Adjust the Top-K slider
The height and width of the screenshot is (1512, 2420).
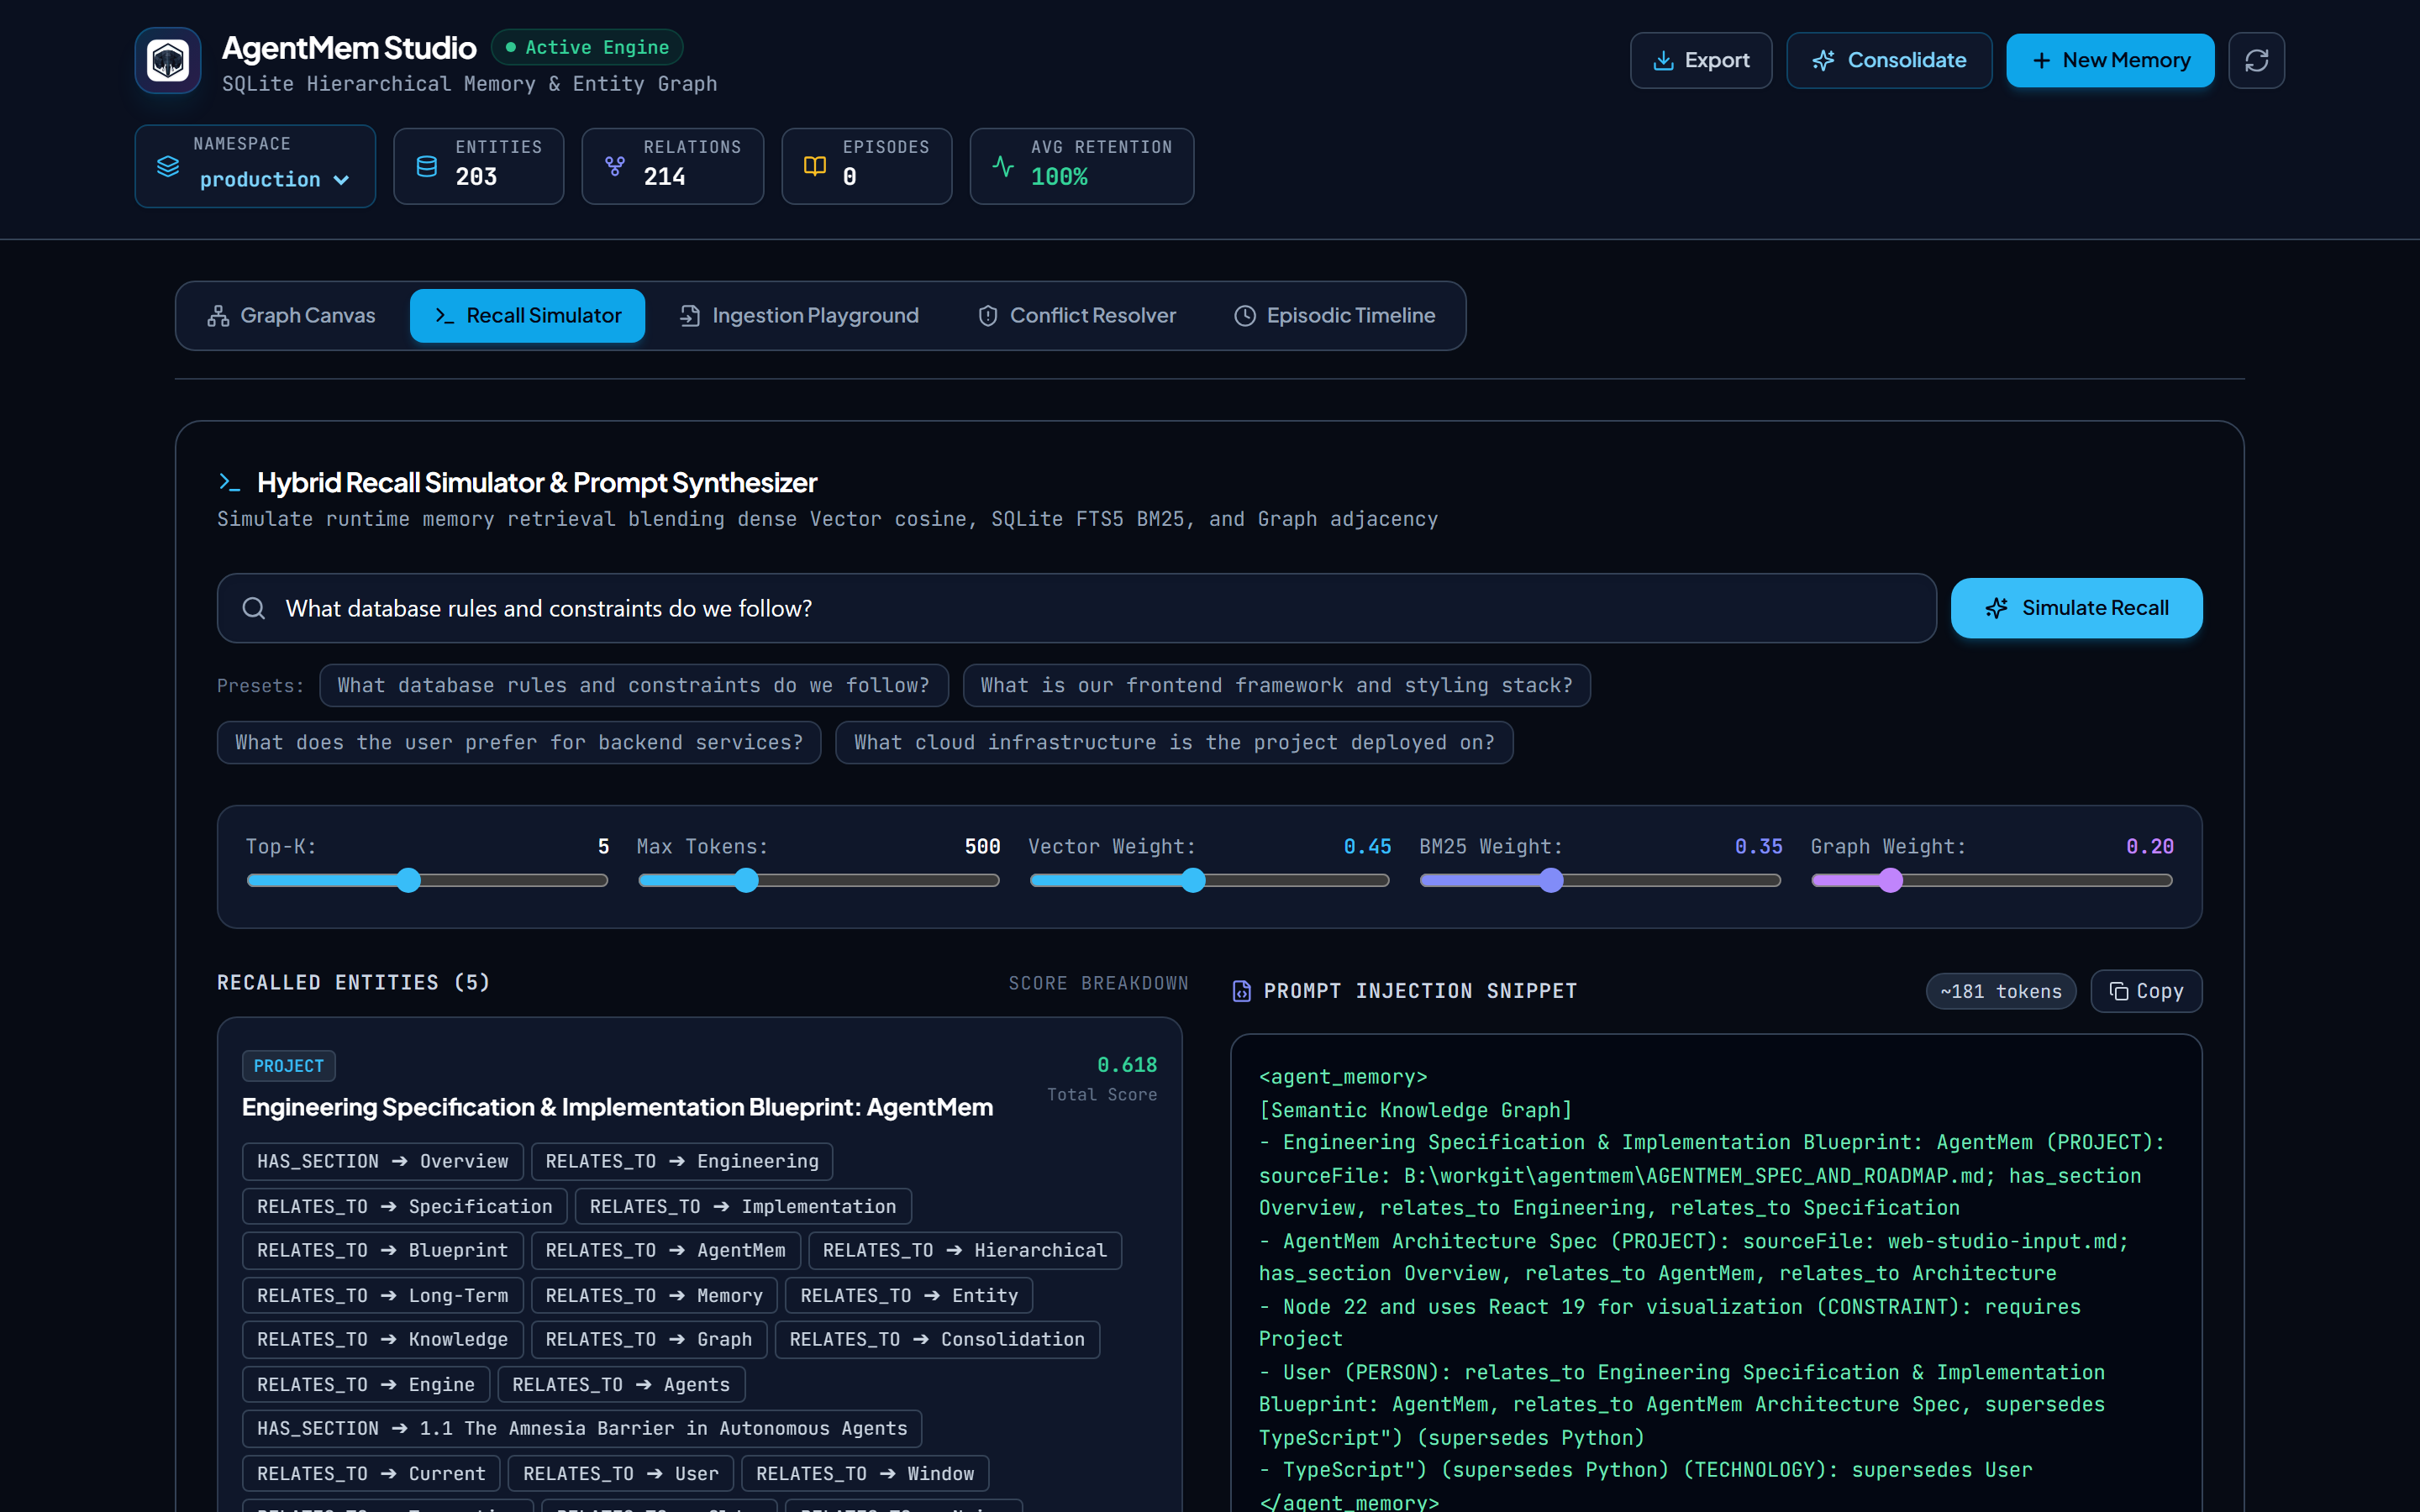click(427, 880)
